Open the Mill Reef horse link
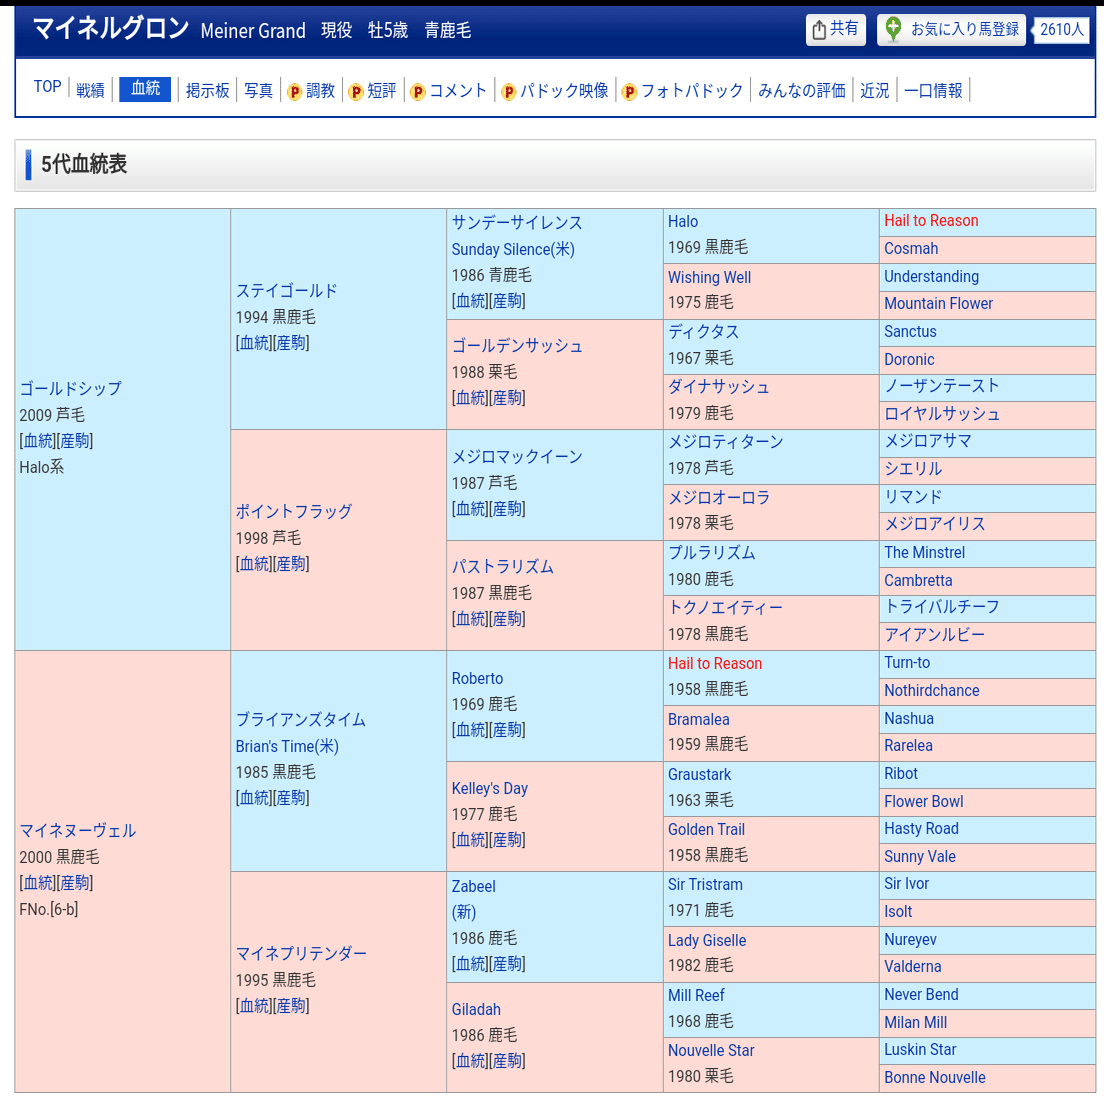Screen dimensions: 1104x1104 [696, 995]
